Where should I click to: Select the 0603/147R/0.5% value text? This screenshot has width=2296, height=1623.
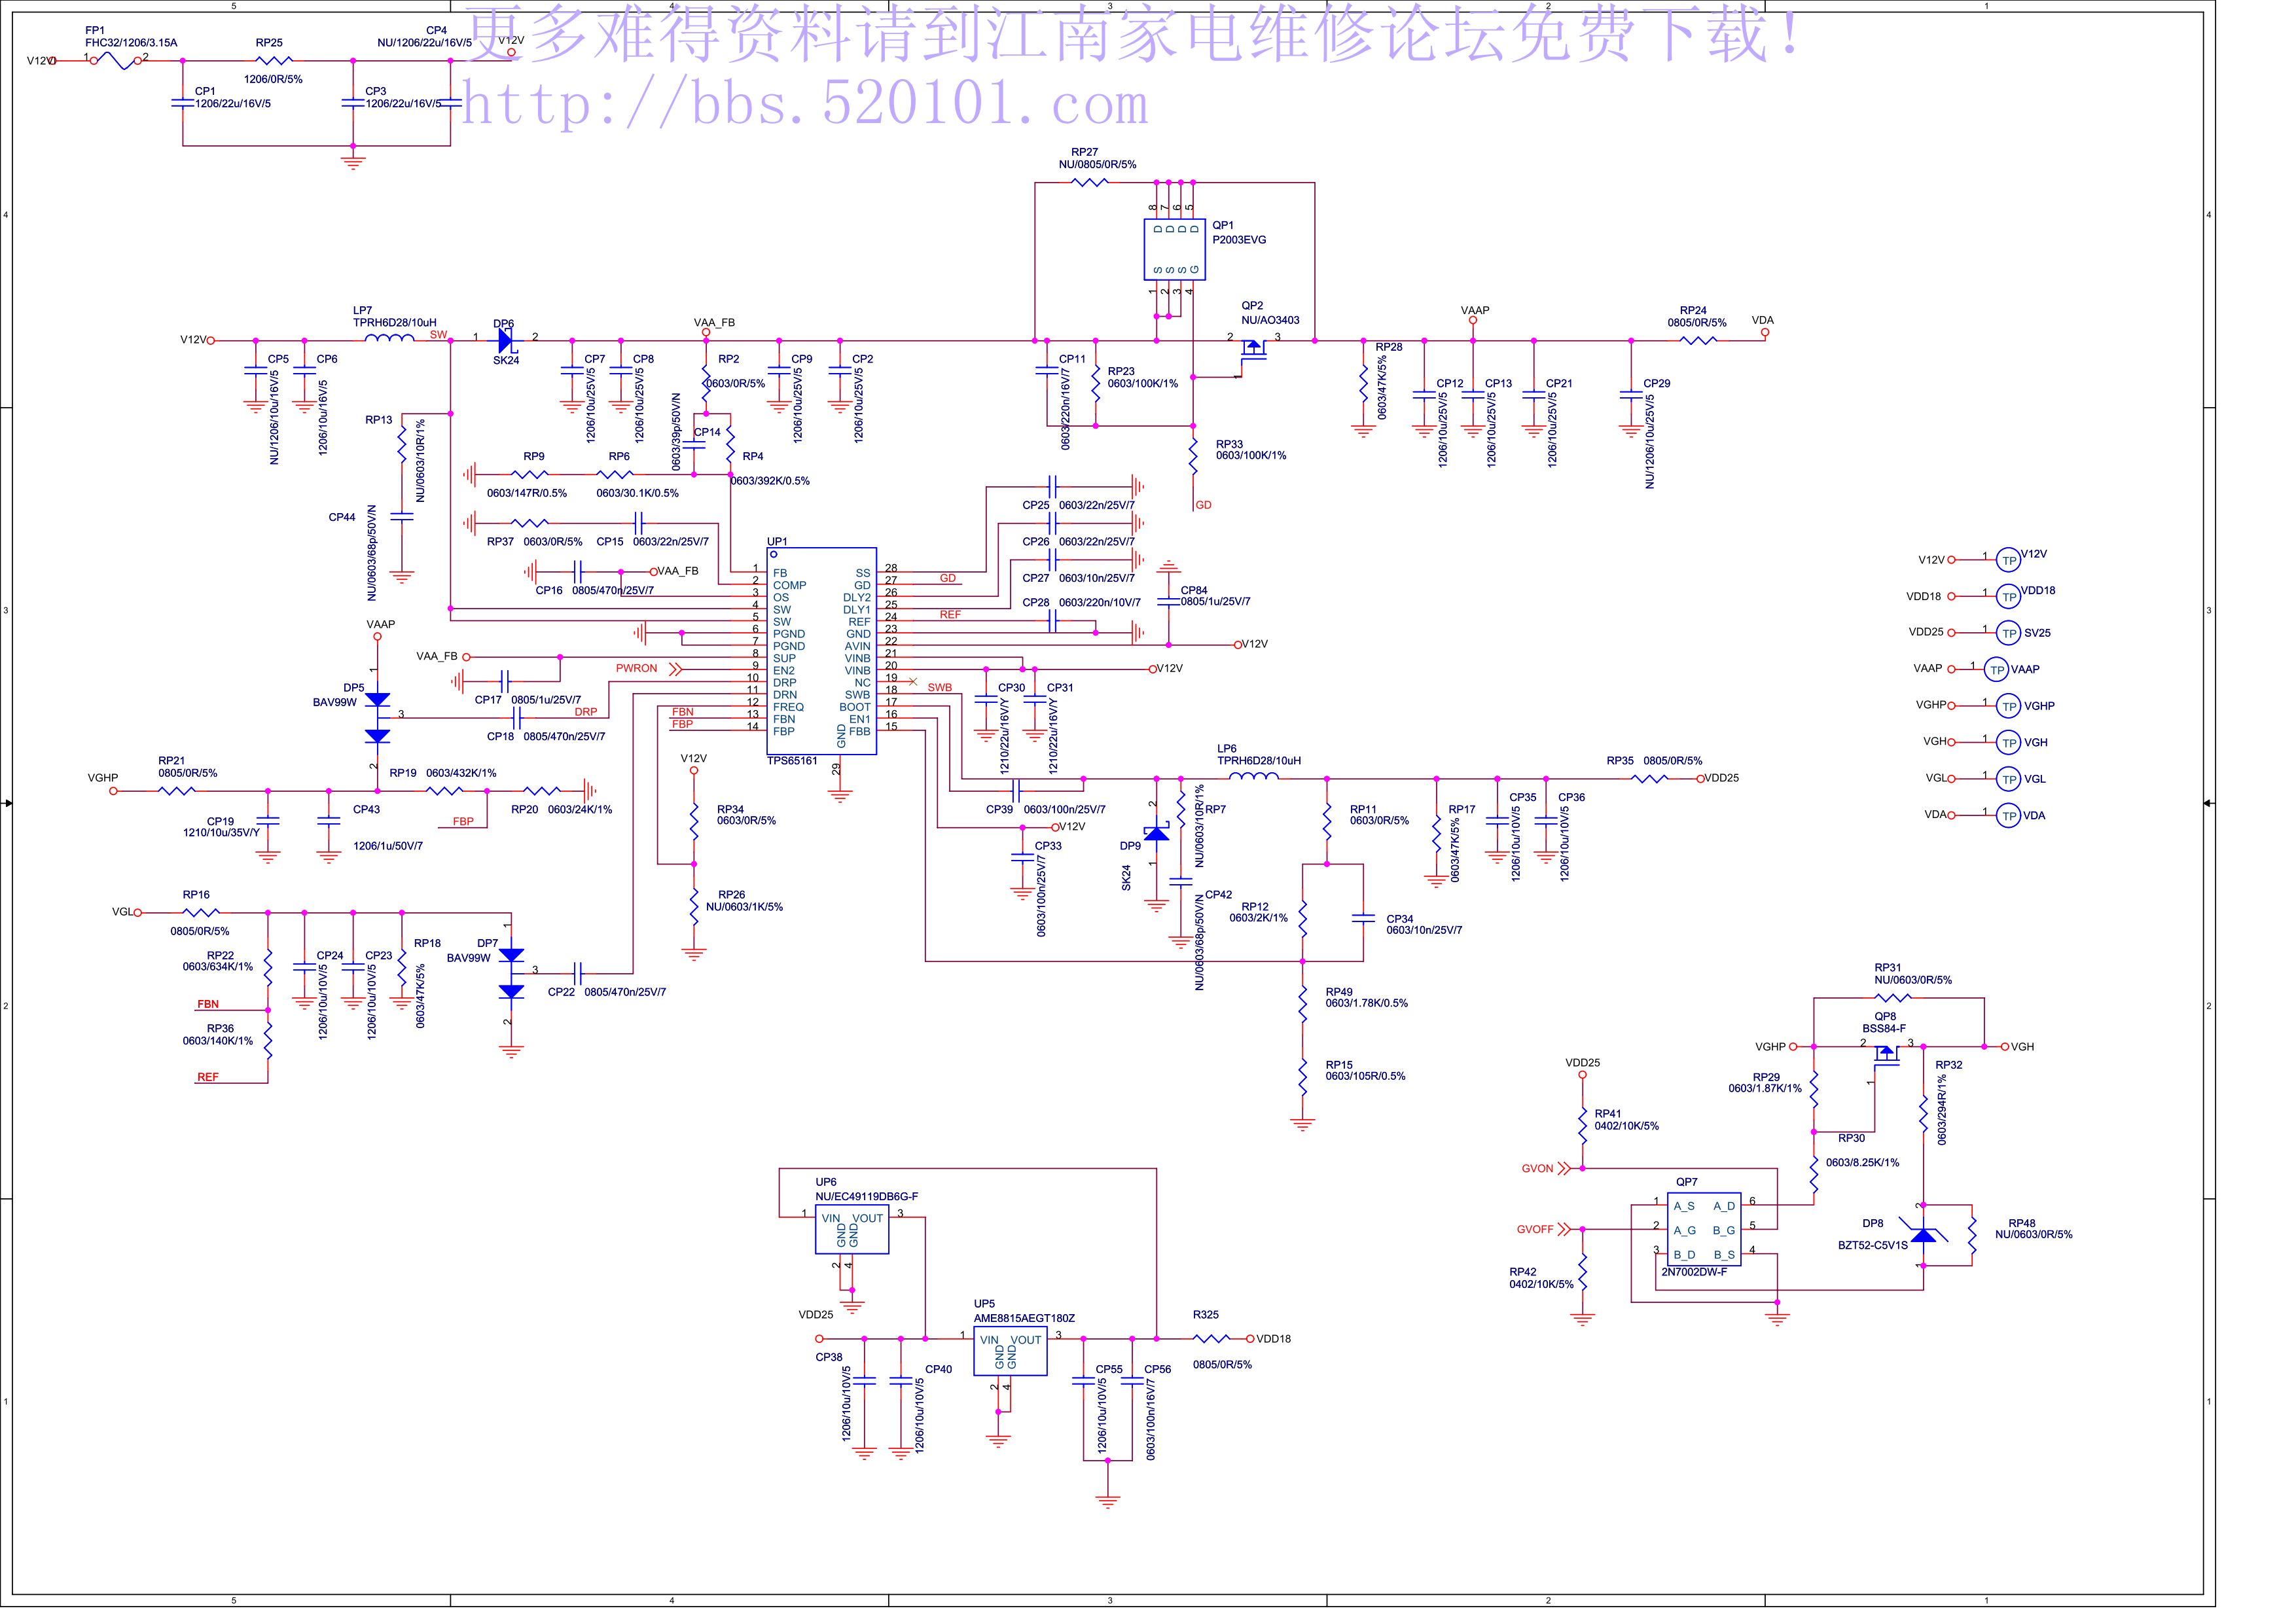[527, 494]
